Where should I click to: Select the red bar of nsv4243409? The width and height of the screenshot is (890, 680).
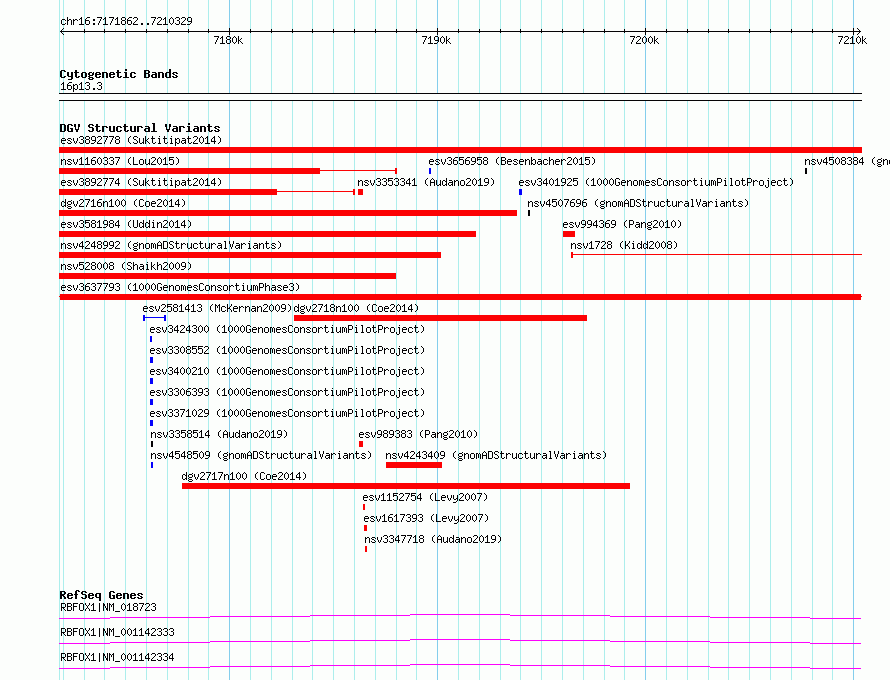point(414,465)
